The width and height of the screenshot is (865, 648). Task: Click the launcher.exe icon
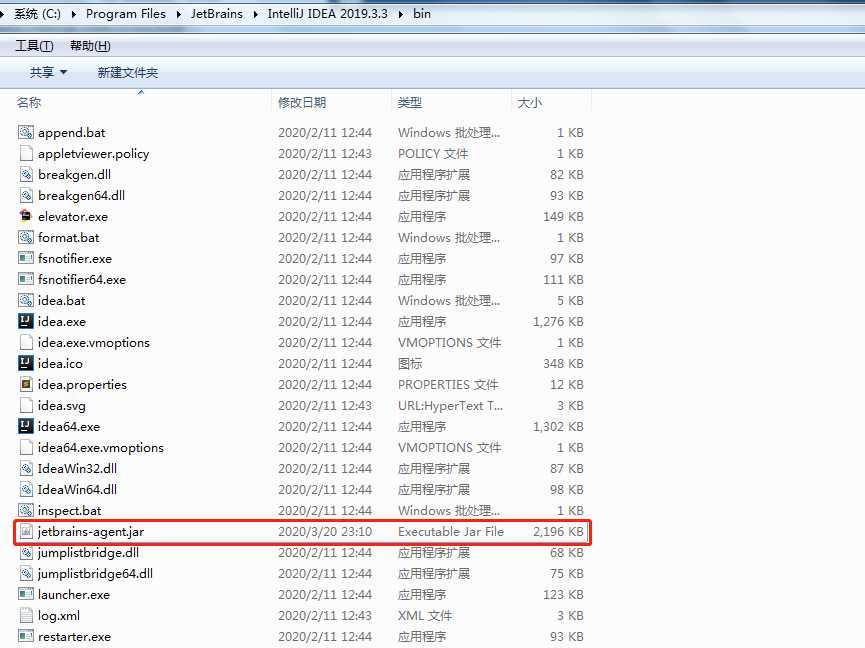point(26,594)
